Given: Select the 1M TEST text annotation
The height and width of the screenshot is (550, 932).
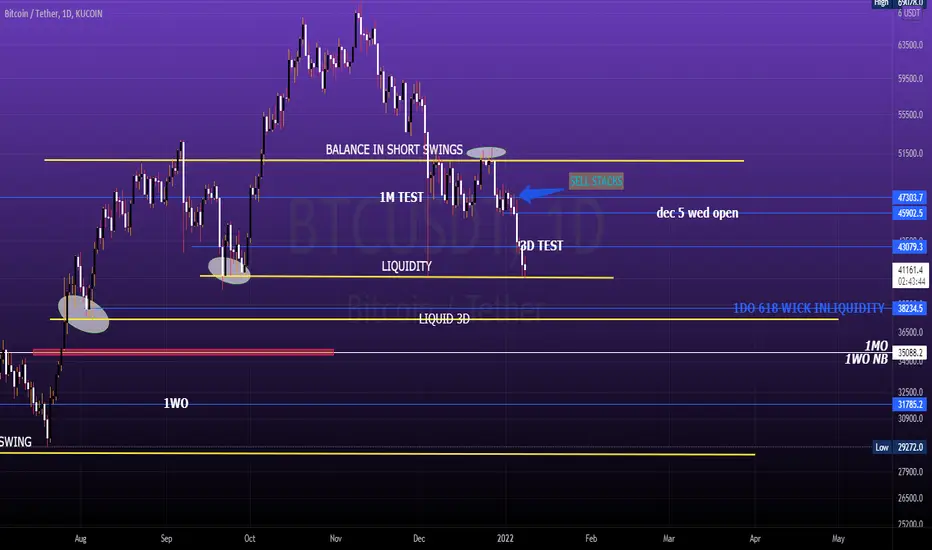Looking at the screenshot, I should click(x=402, y=197).
